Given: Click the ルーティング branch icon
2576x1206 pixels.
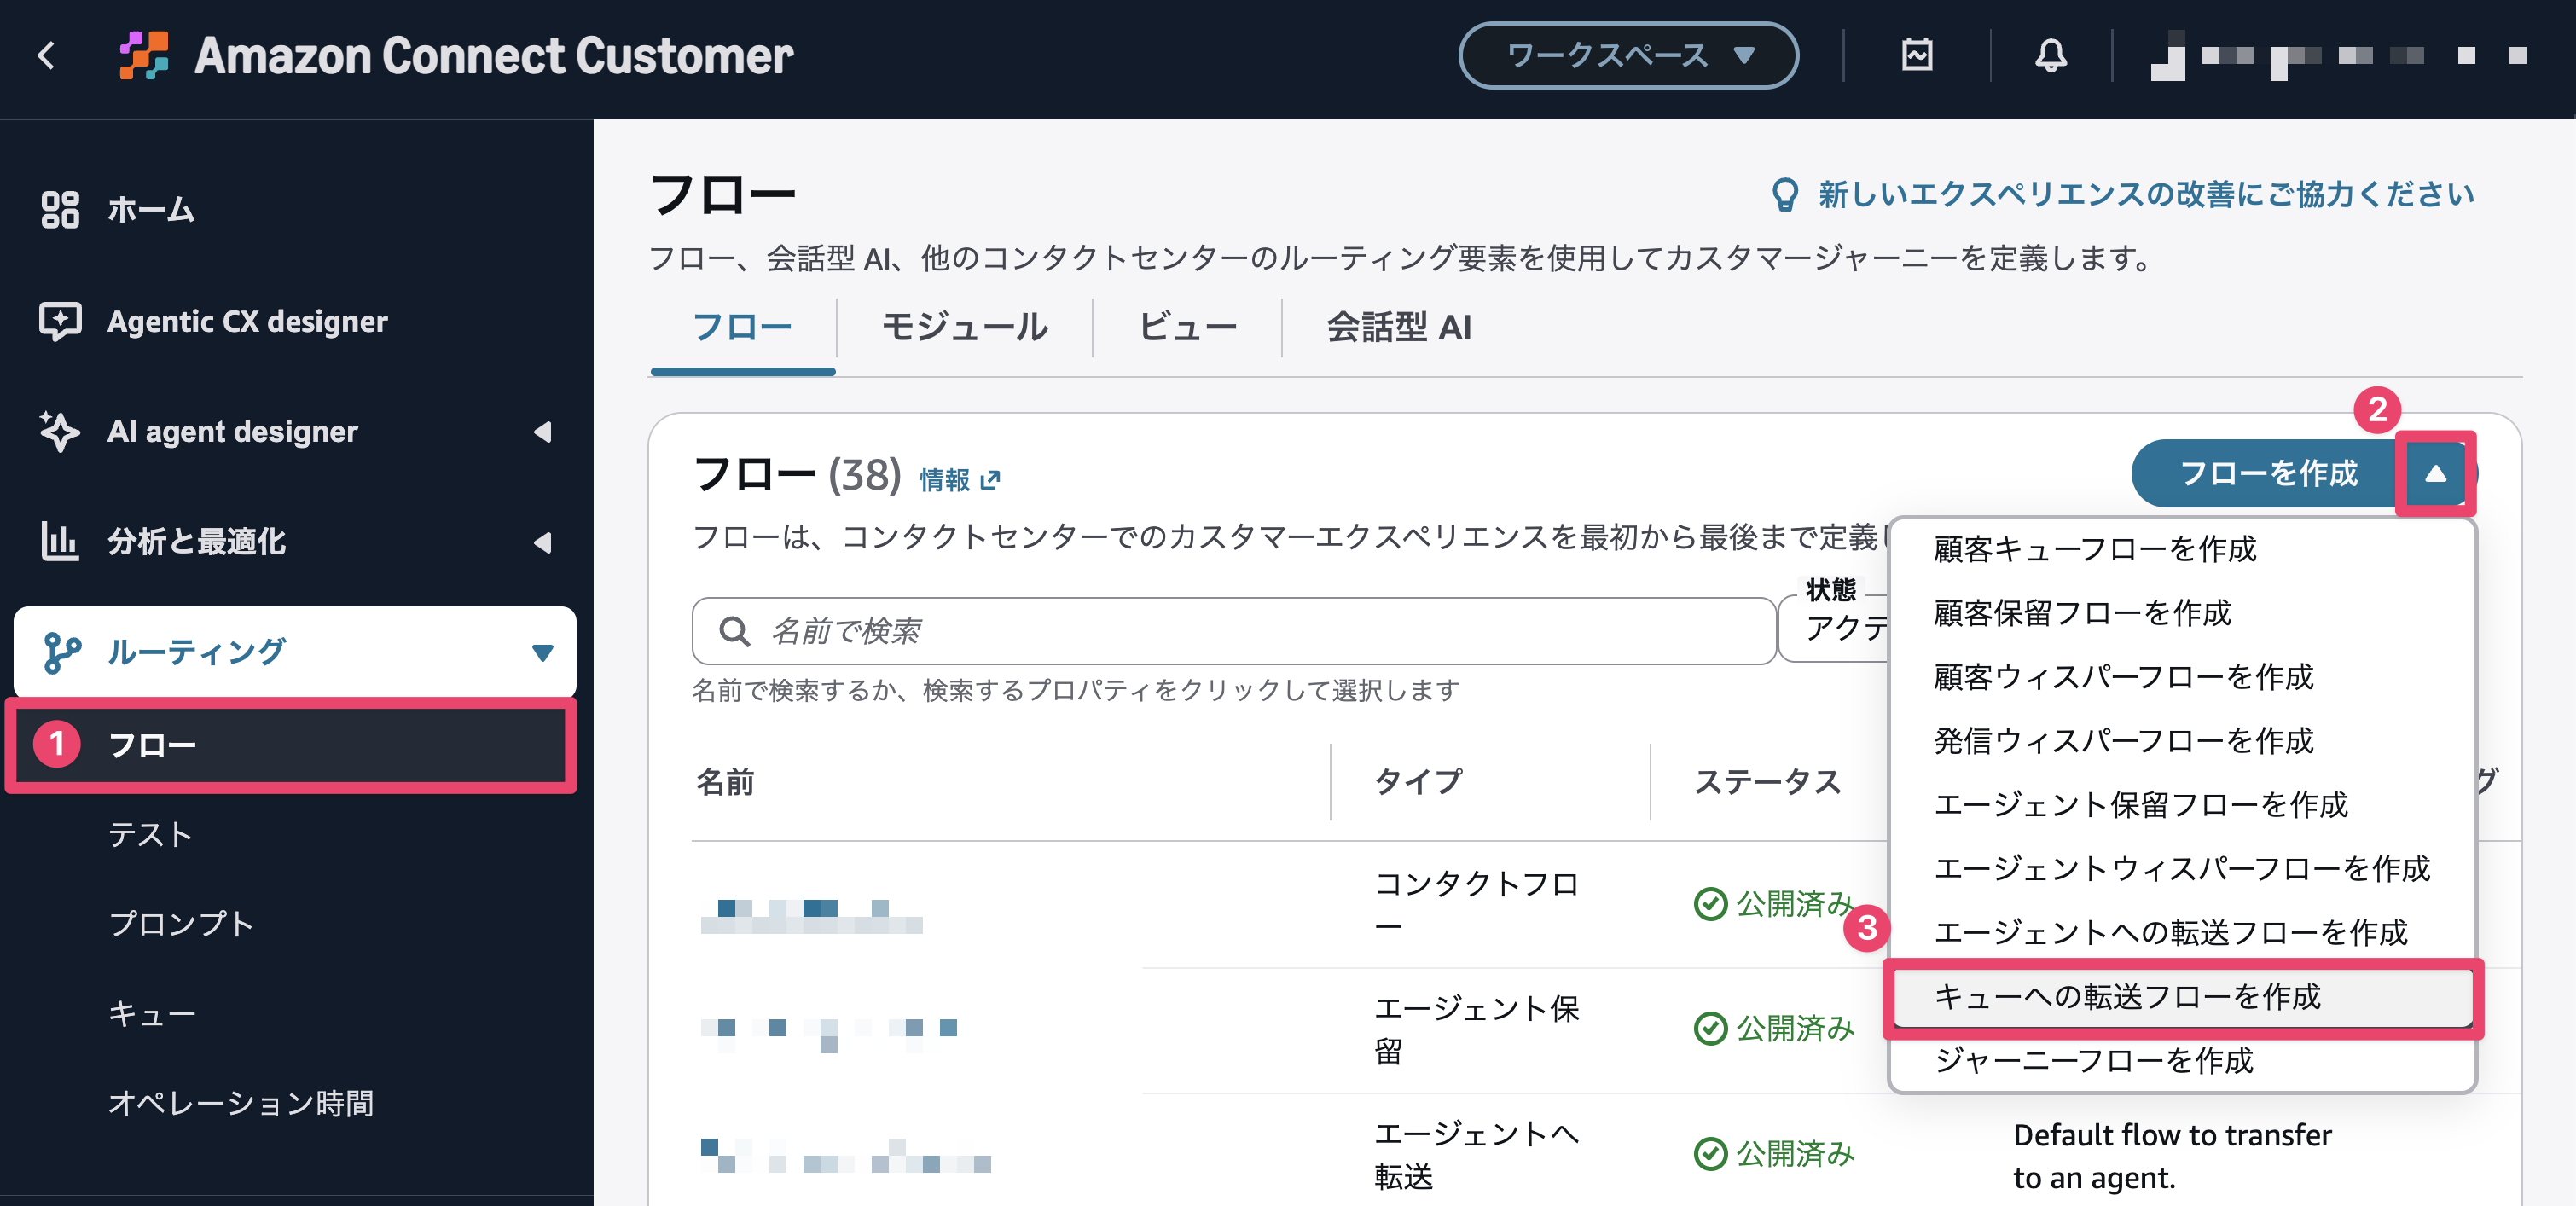Looking at the screenshot, I should (62, 652).
